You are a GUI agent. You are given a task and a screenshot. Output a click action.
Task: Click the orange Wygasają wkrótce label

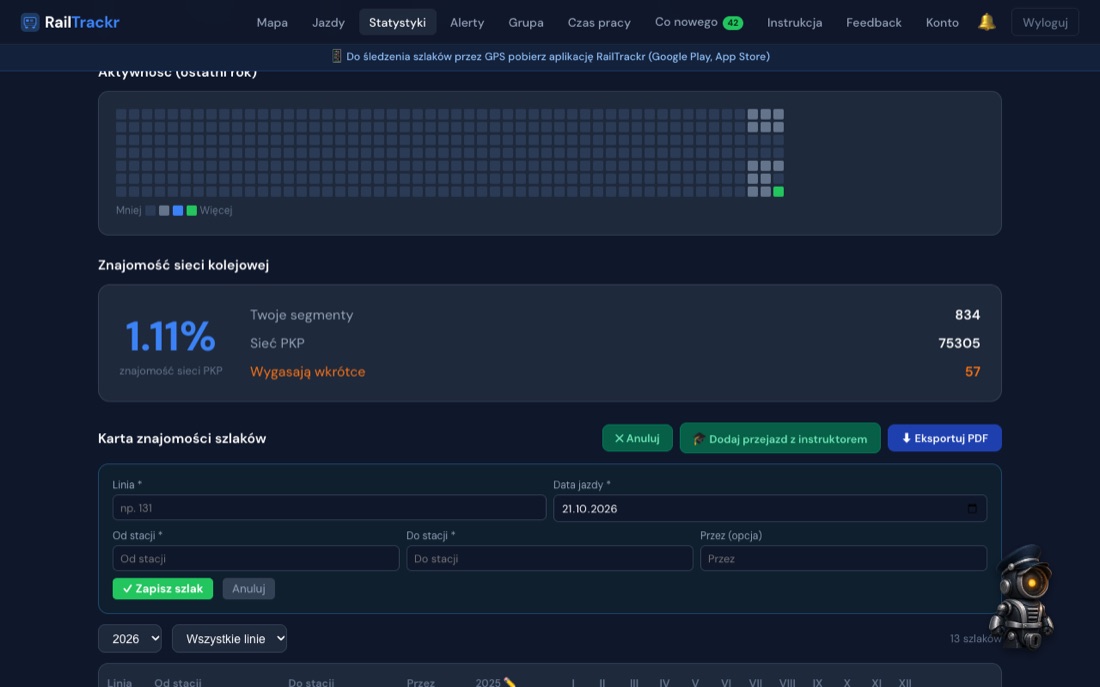307,372
